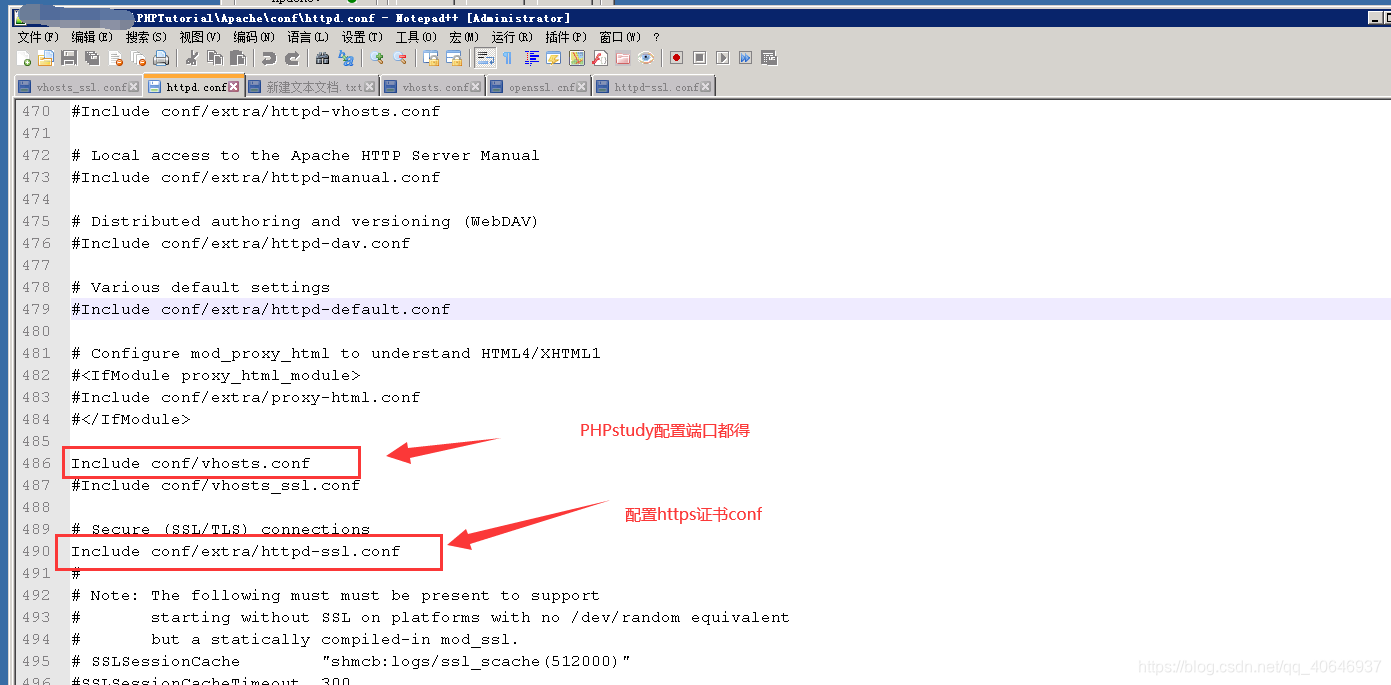Stop macro recording button
Viewport: 1391px width, 685px height.
699,58
